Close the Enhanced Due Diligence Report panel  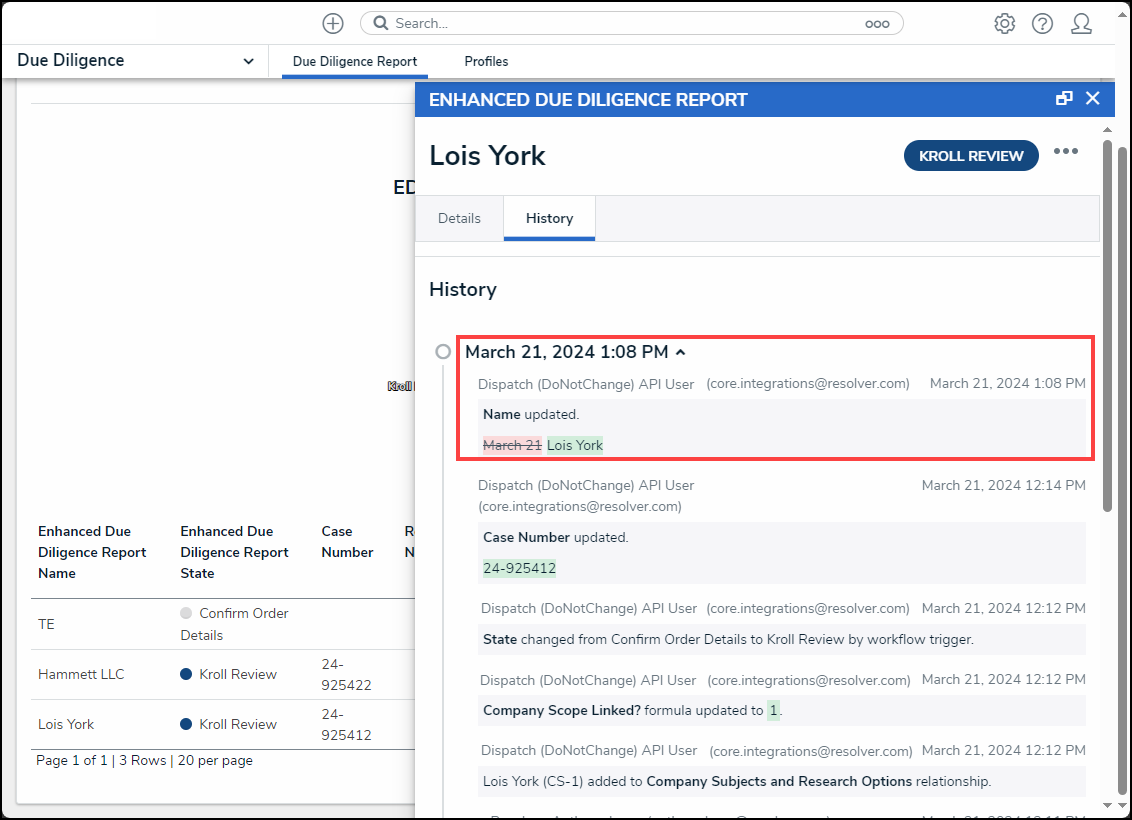1093,98
